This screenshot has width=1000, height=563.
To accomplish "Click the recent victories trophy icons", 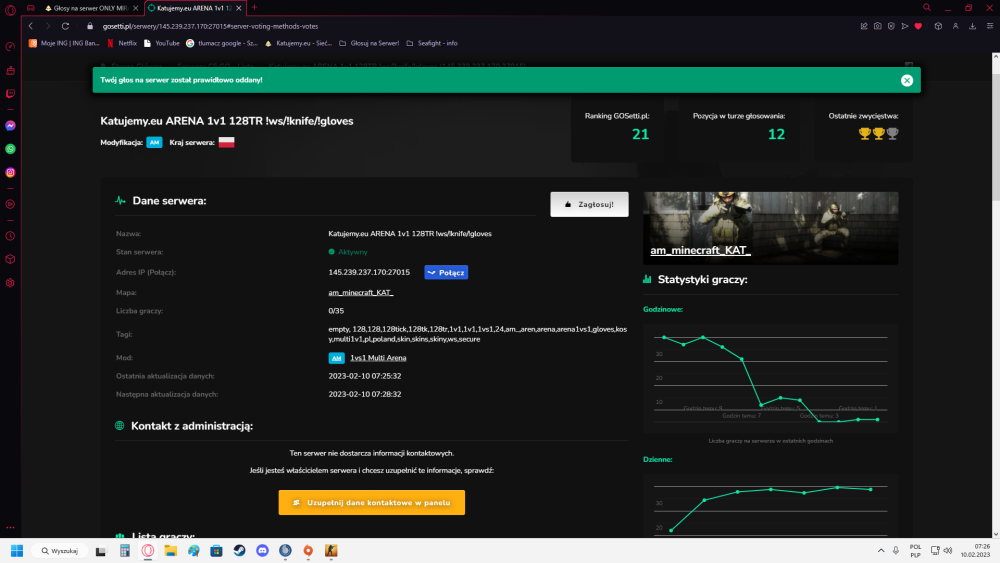I will pyautogui.click(x=879, y=133).
